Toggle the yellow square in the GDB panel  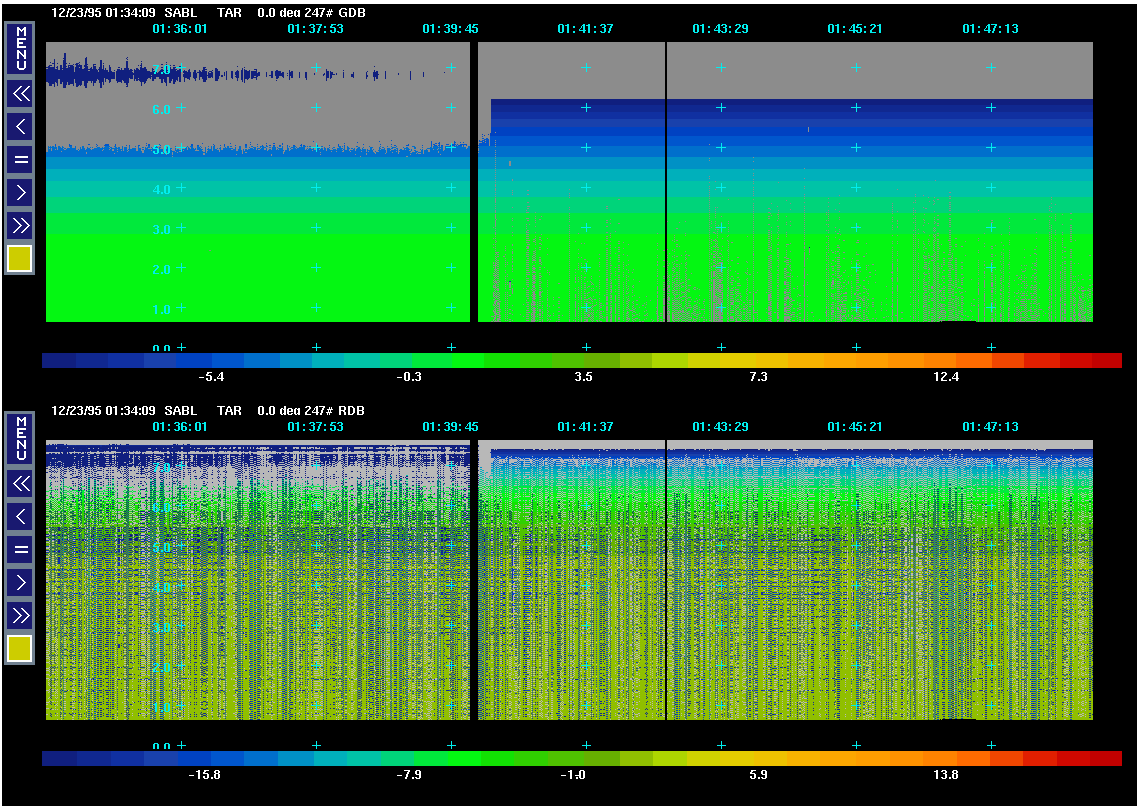(x=20, y=259)
